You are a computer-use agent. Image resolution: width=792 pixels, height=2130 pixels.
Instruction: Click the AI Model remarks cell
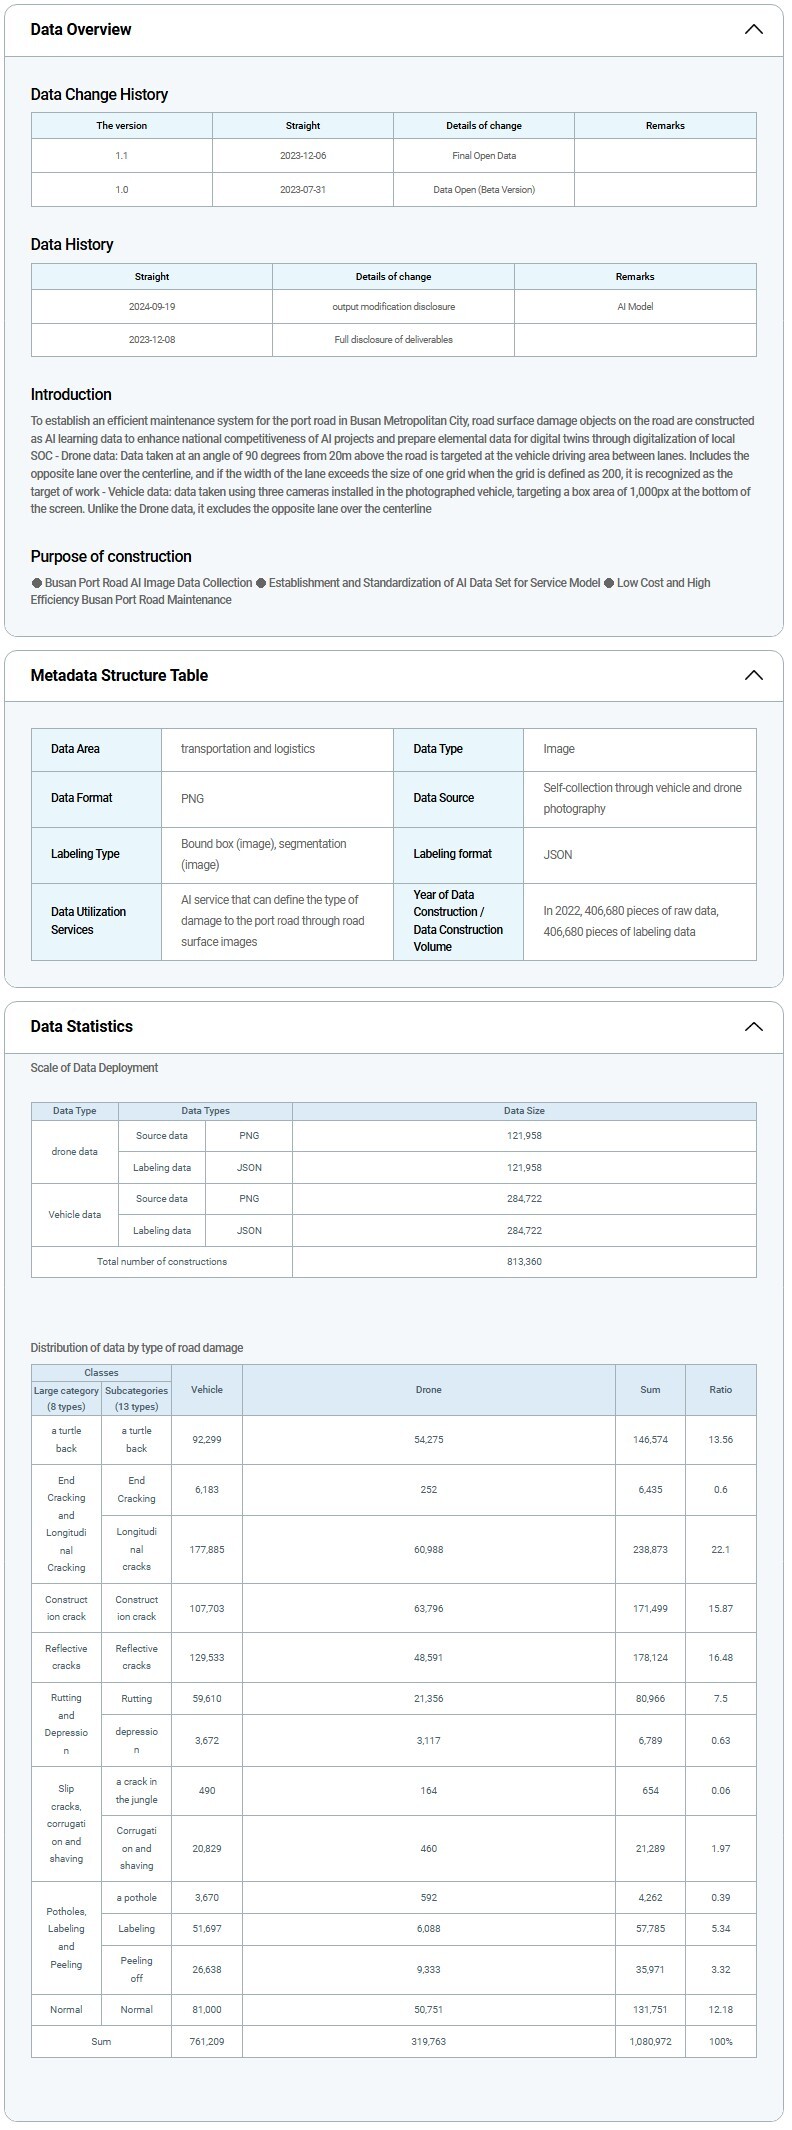pyautogui.click(x=634, y=307)
